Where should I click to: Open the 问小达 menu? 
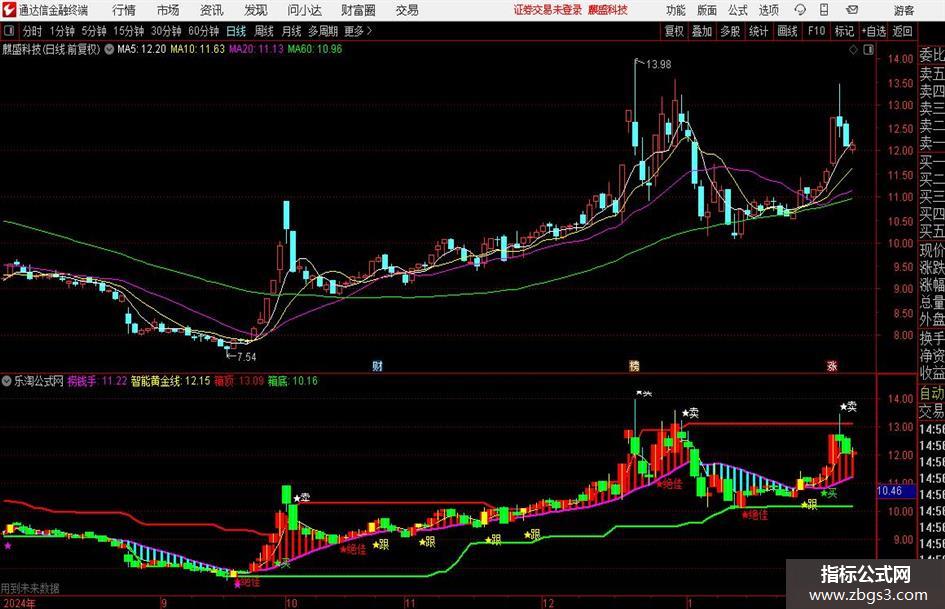click(304, 10)
